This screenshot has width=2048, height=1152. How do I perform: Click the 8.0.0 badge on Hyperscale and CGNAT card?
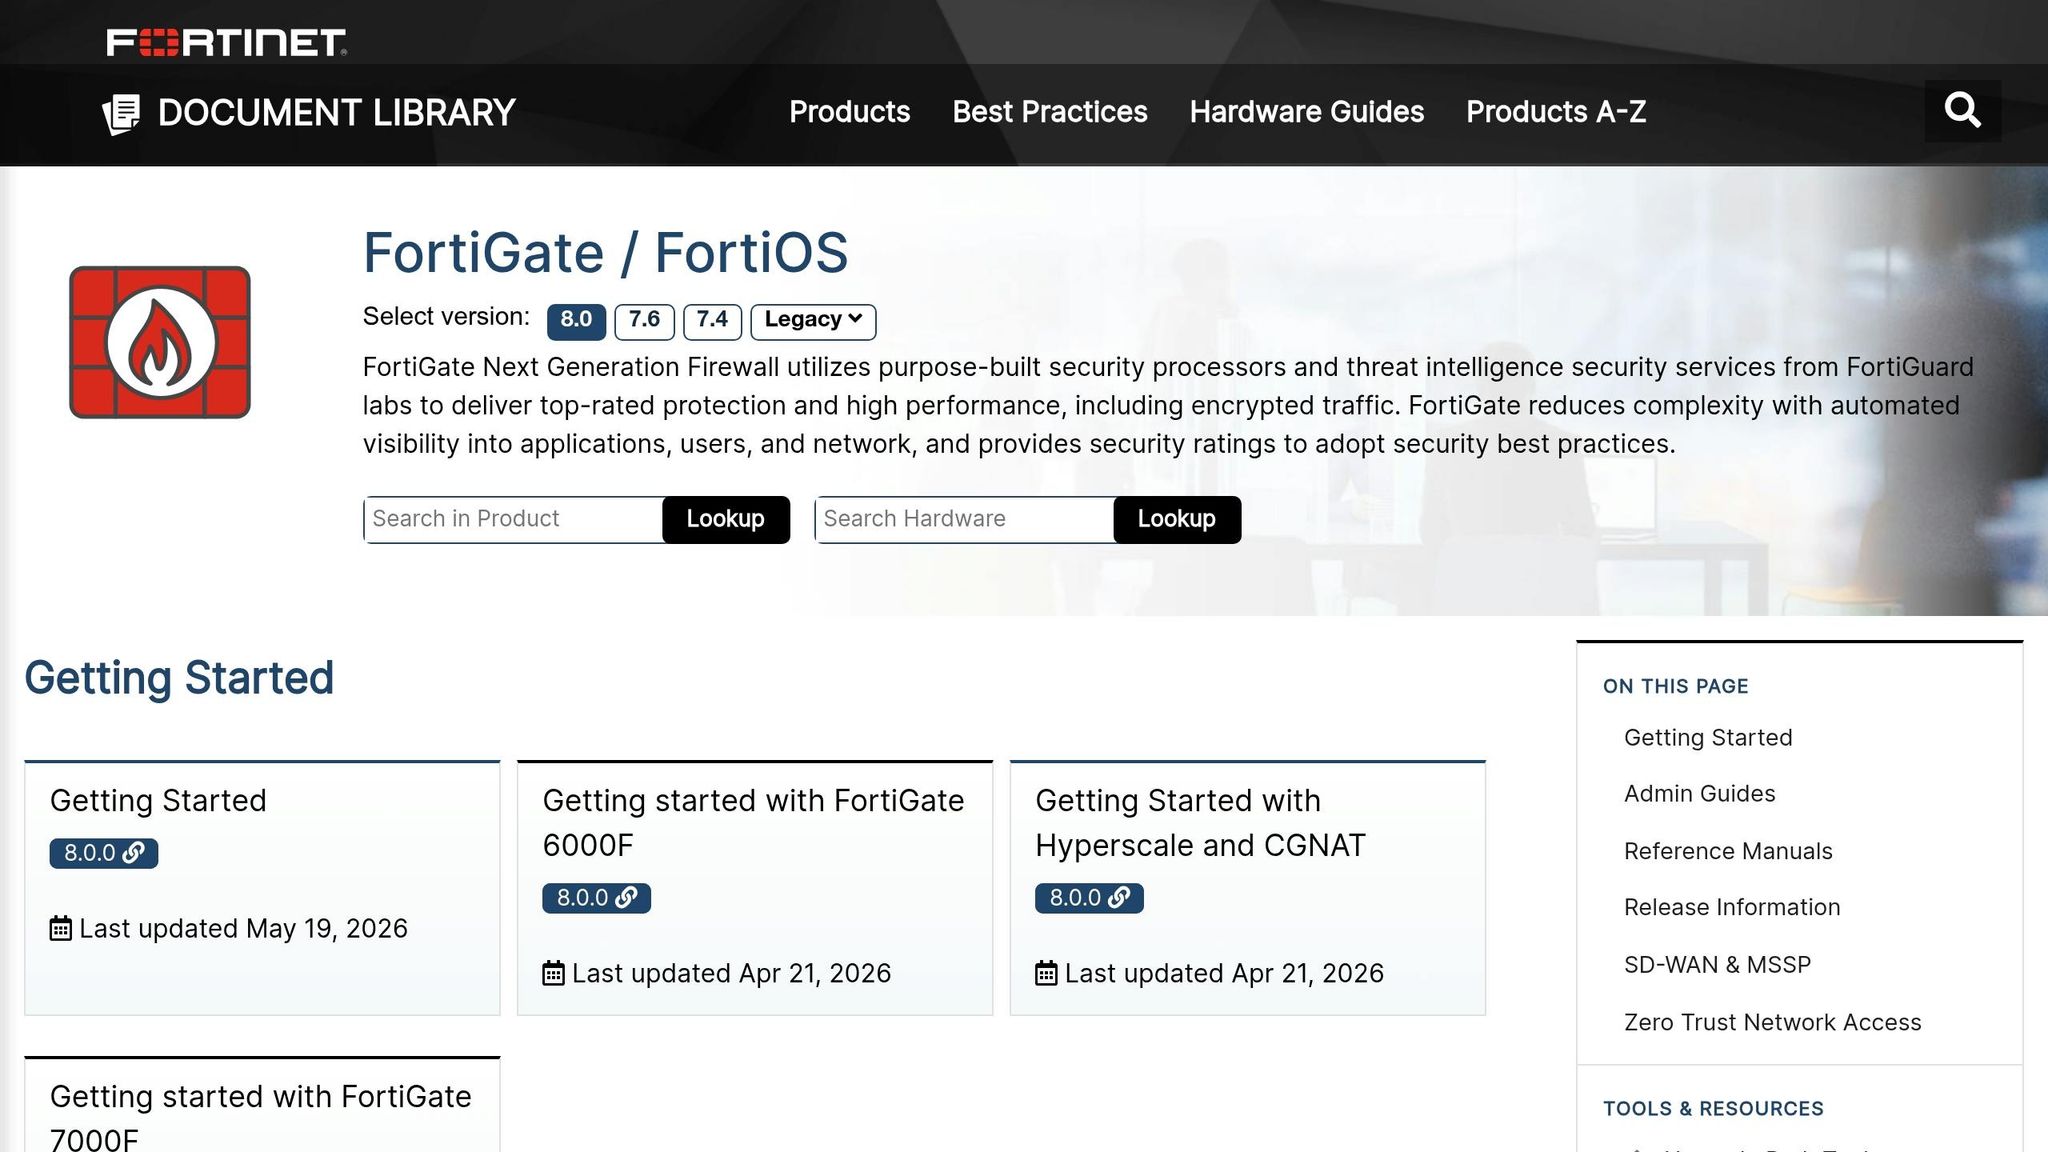1089,898
